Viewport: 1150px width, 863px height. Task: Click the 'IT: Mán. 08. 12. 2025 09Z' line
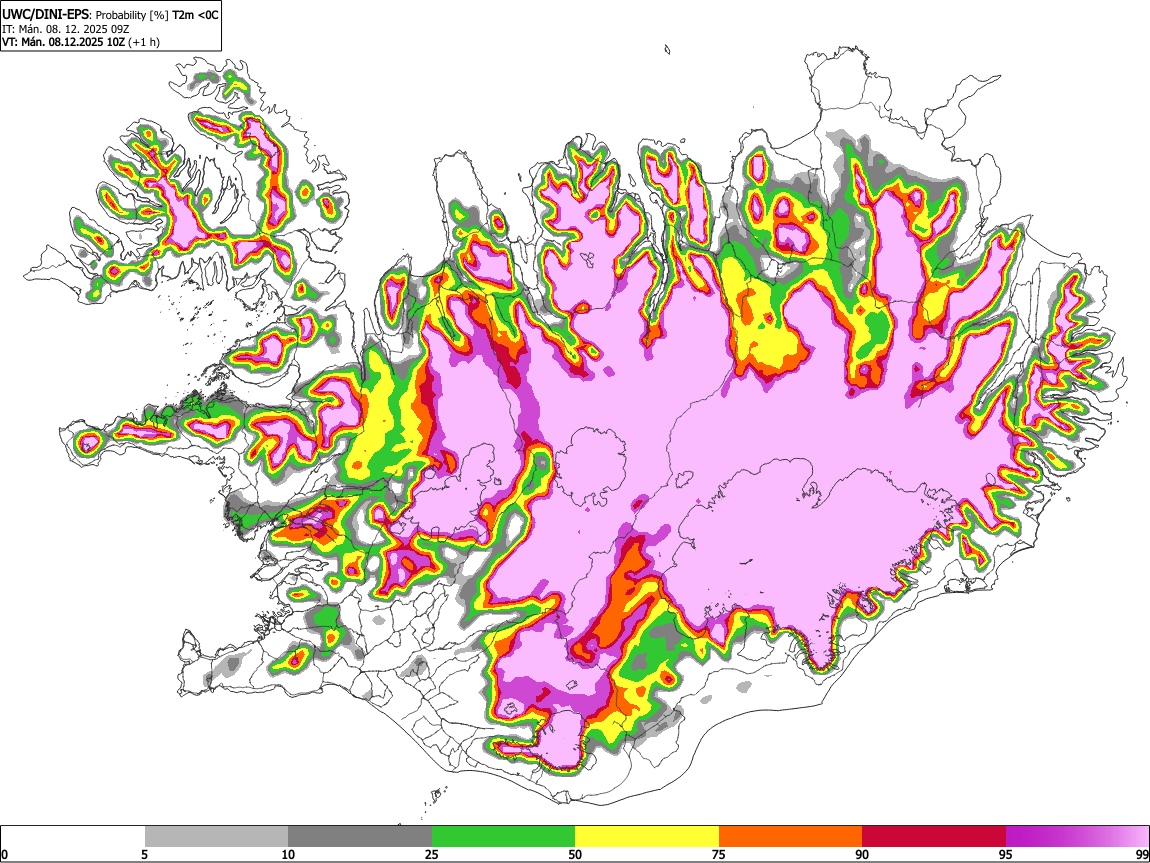[x=65, y=29]
